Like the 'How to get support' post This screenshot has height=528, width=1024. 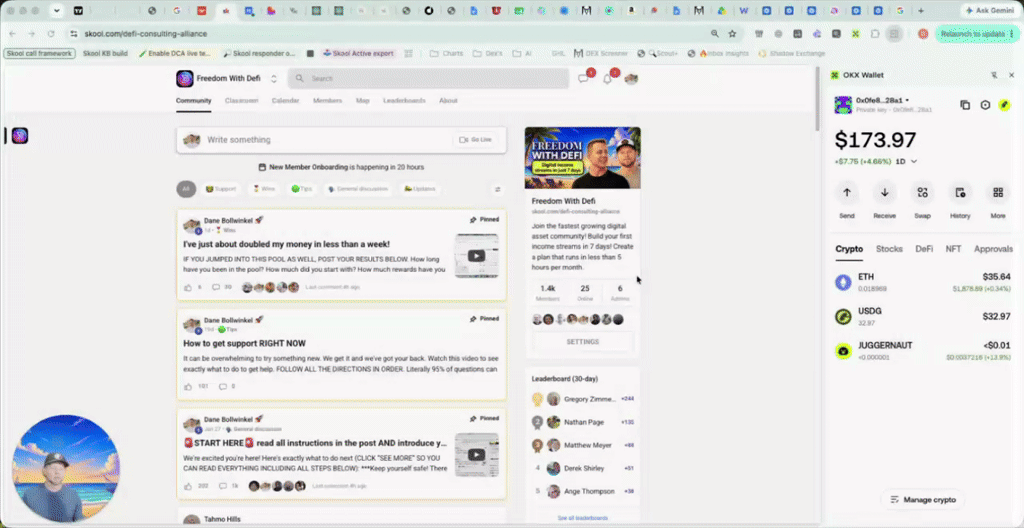[188, 386]
